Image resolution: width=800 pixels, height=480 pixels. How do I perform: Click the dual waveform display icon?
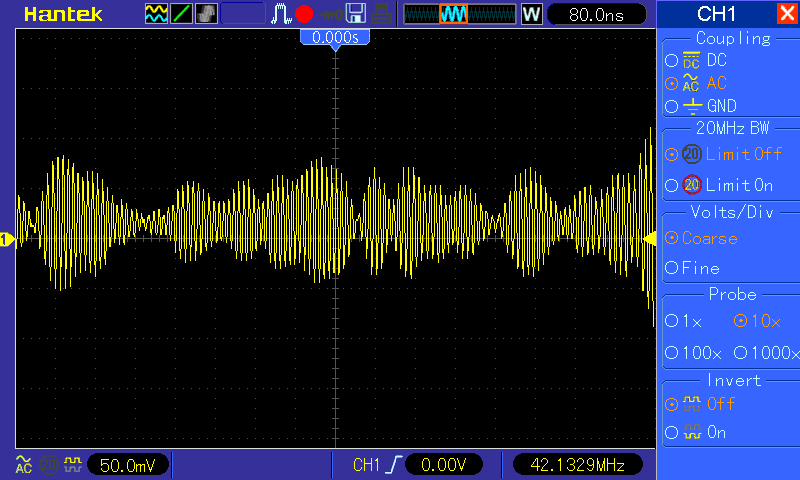point(156,14)
